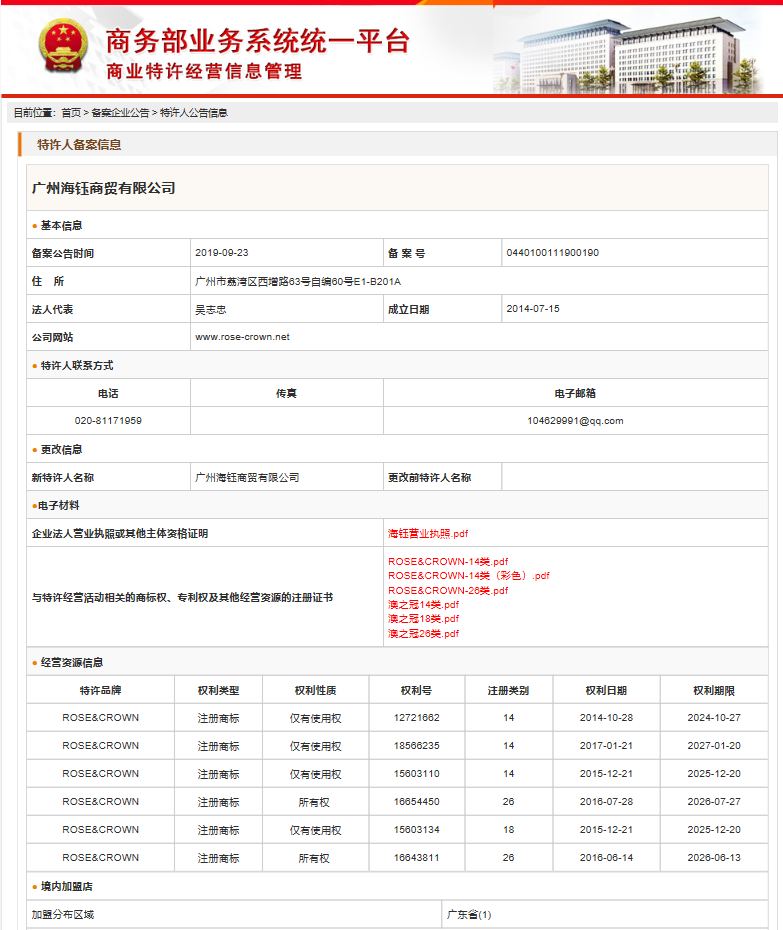The image size is (783, 930).
Task: Select company name 广州海钰商贸有限公司 heading
Action: (103, 189)
